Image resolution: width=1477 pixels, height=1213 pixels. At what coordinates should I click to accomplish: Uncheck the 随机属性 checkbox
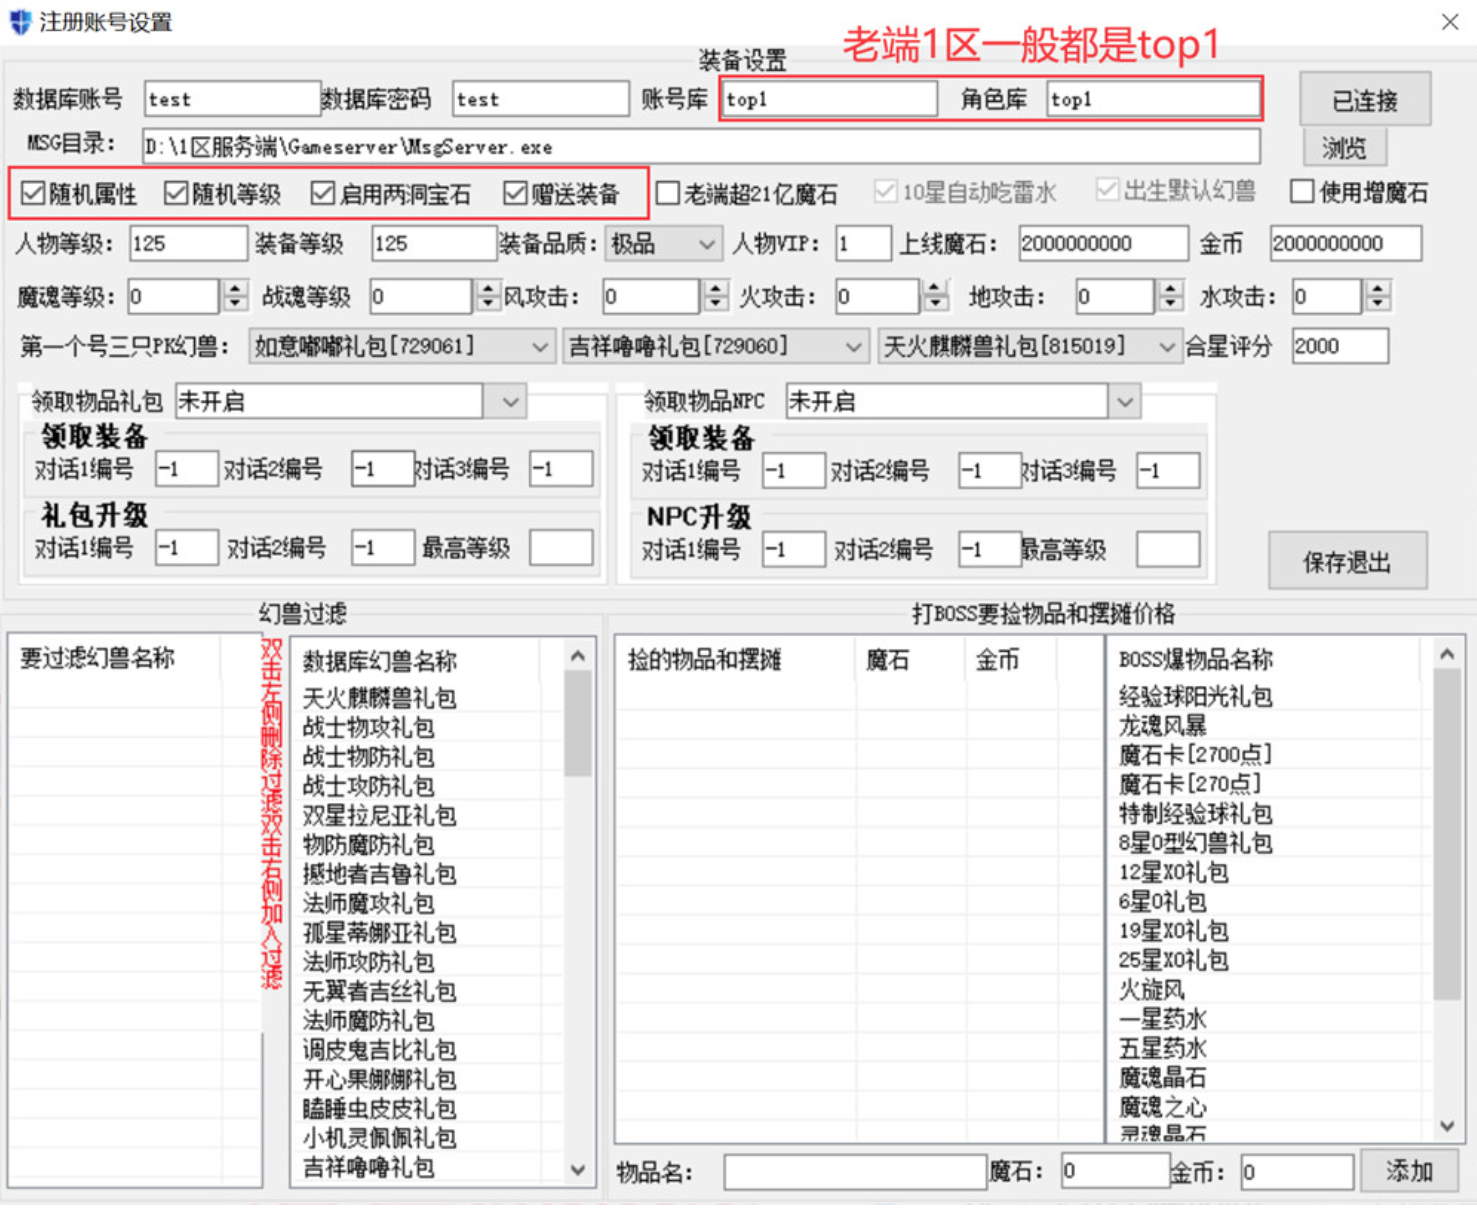34,193
